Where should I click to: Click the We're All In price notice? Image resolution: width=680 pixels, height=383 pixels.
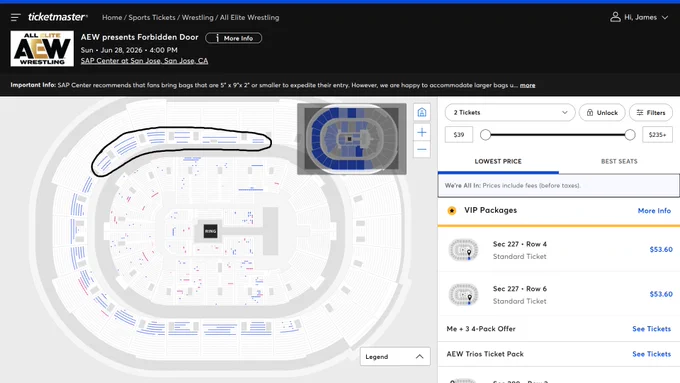[x=559, y=185]
